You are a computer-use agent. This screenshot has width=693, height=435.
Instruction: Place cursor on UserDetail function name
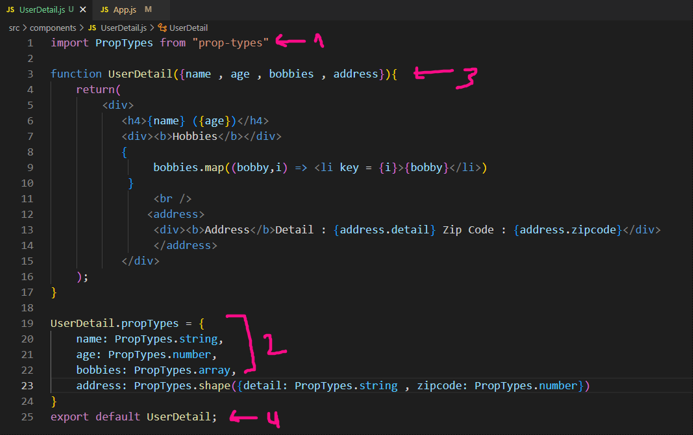144,74
